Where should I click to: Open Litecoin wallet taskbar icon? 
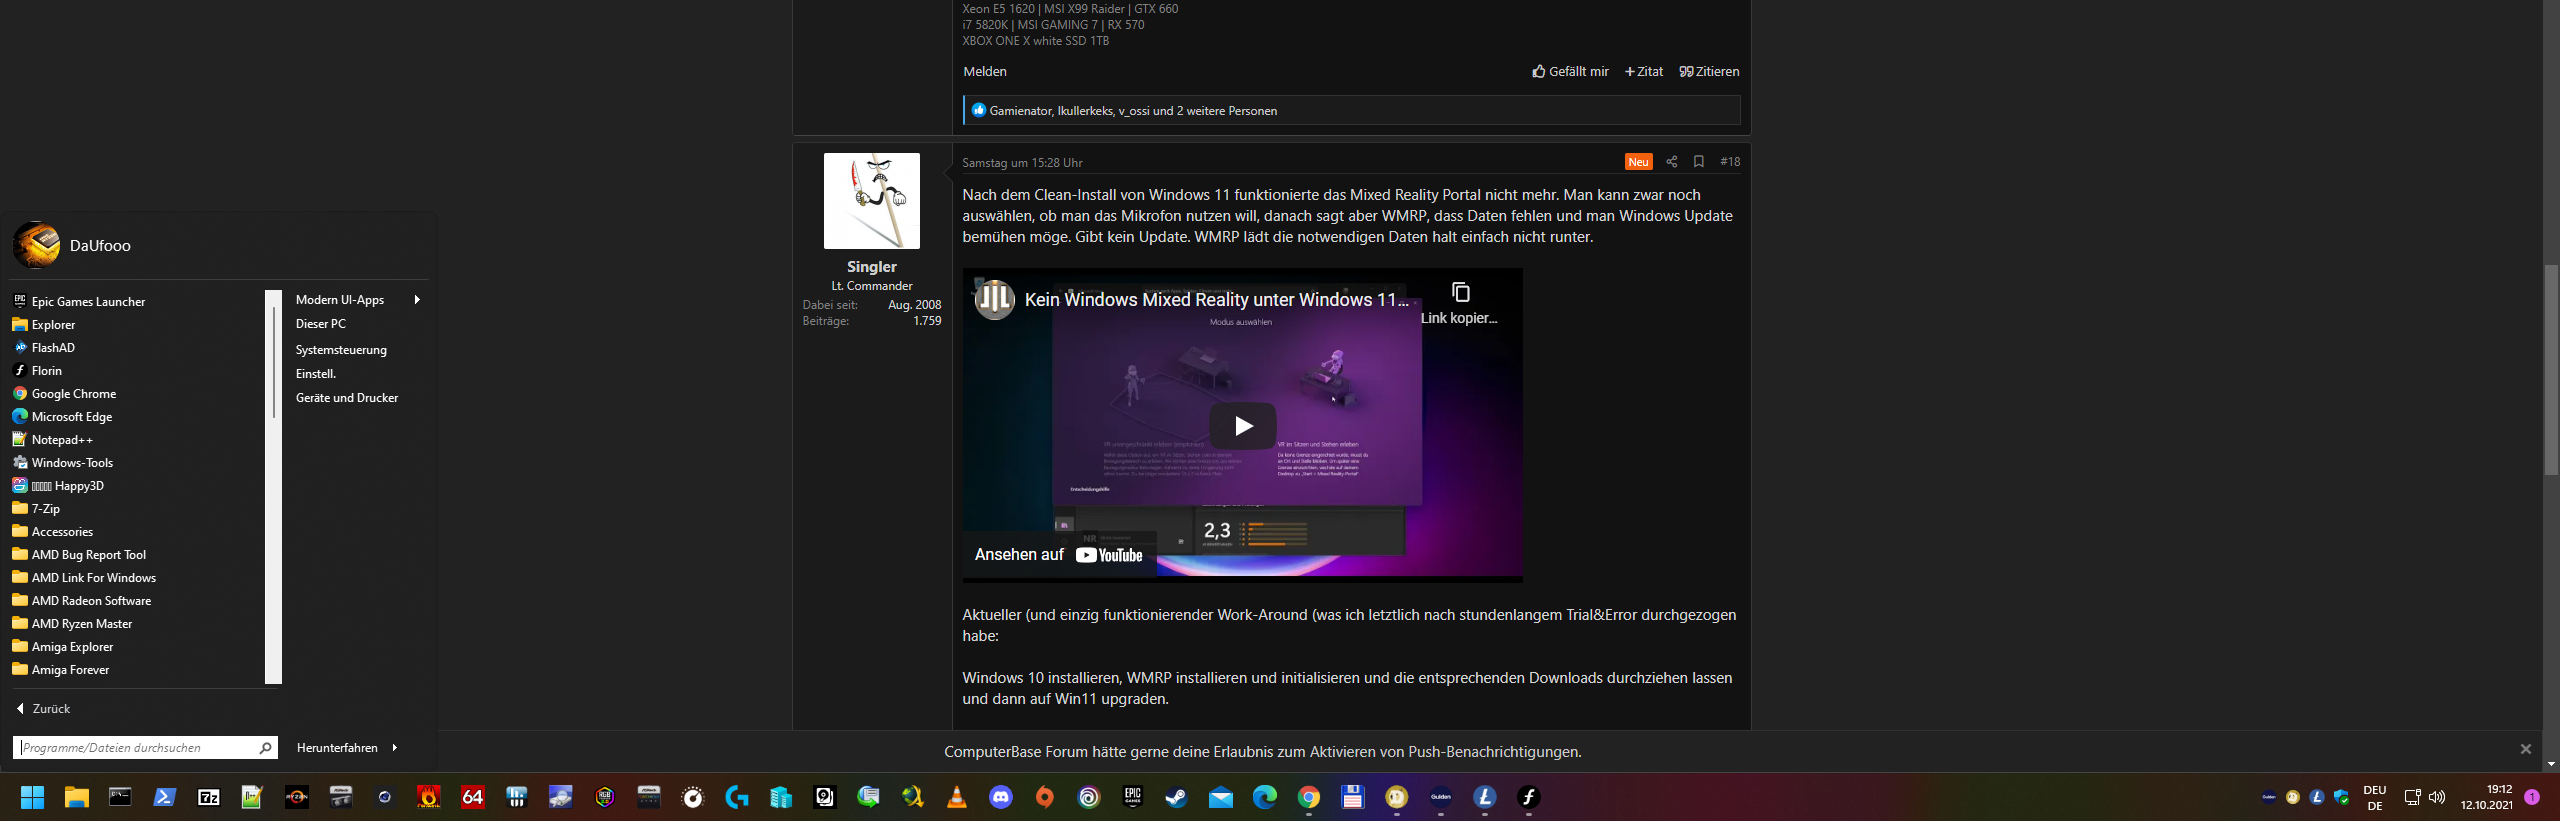pyautogui.click(x=1484, y=797)
